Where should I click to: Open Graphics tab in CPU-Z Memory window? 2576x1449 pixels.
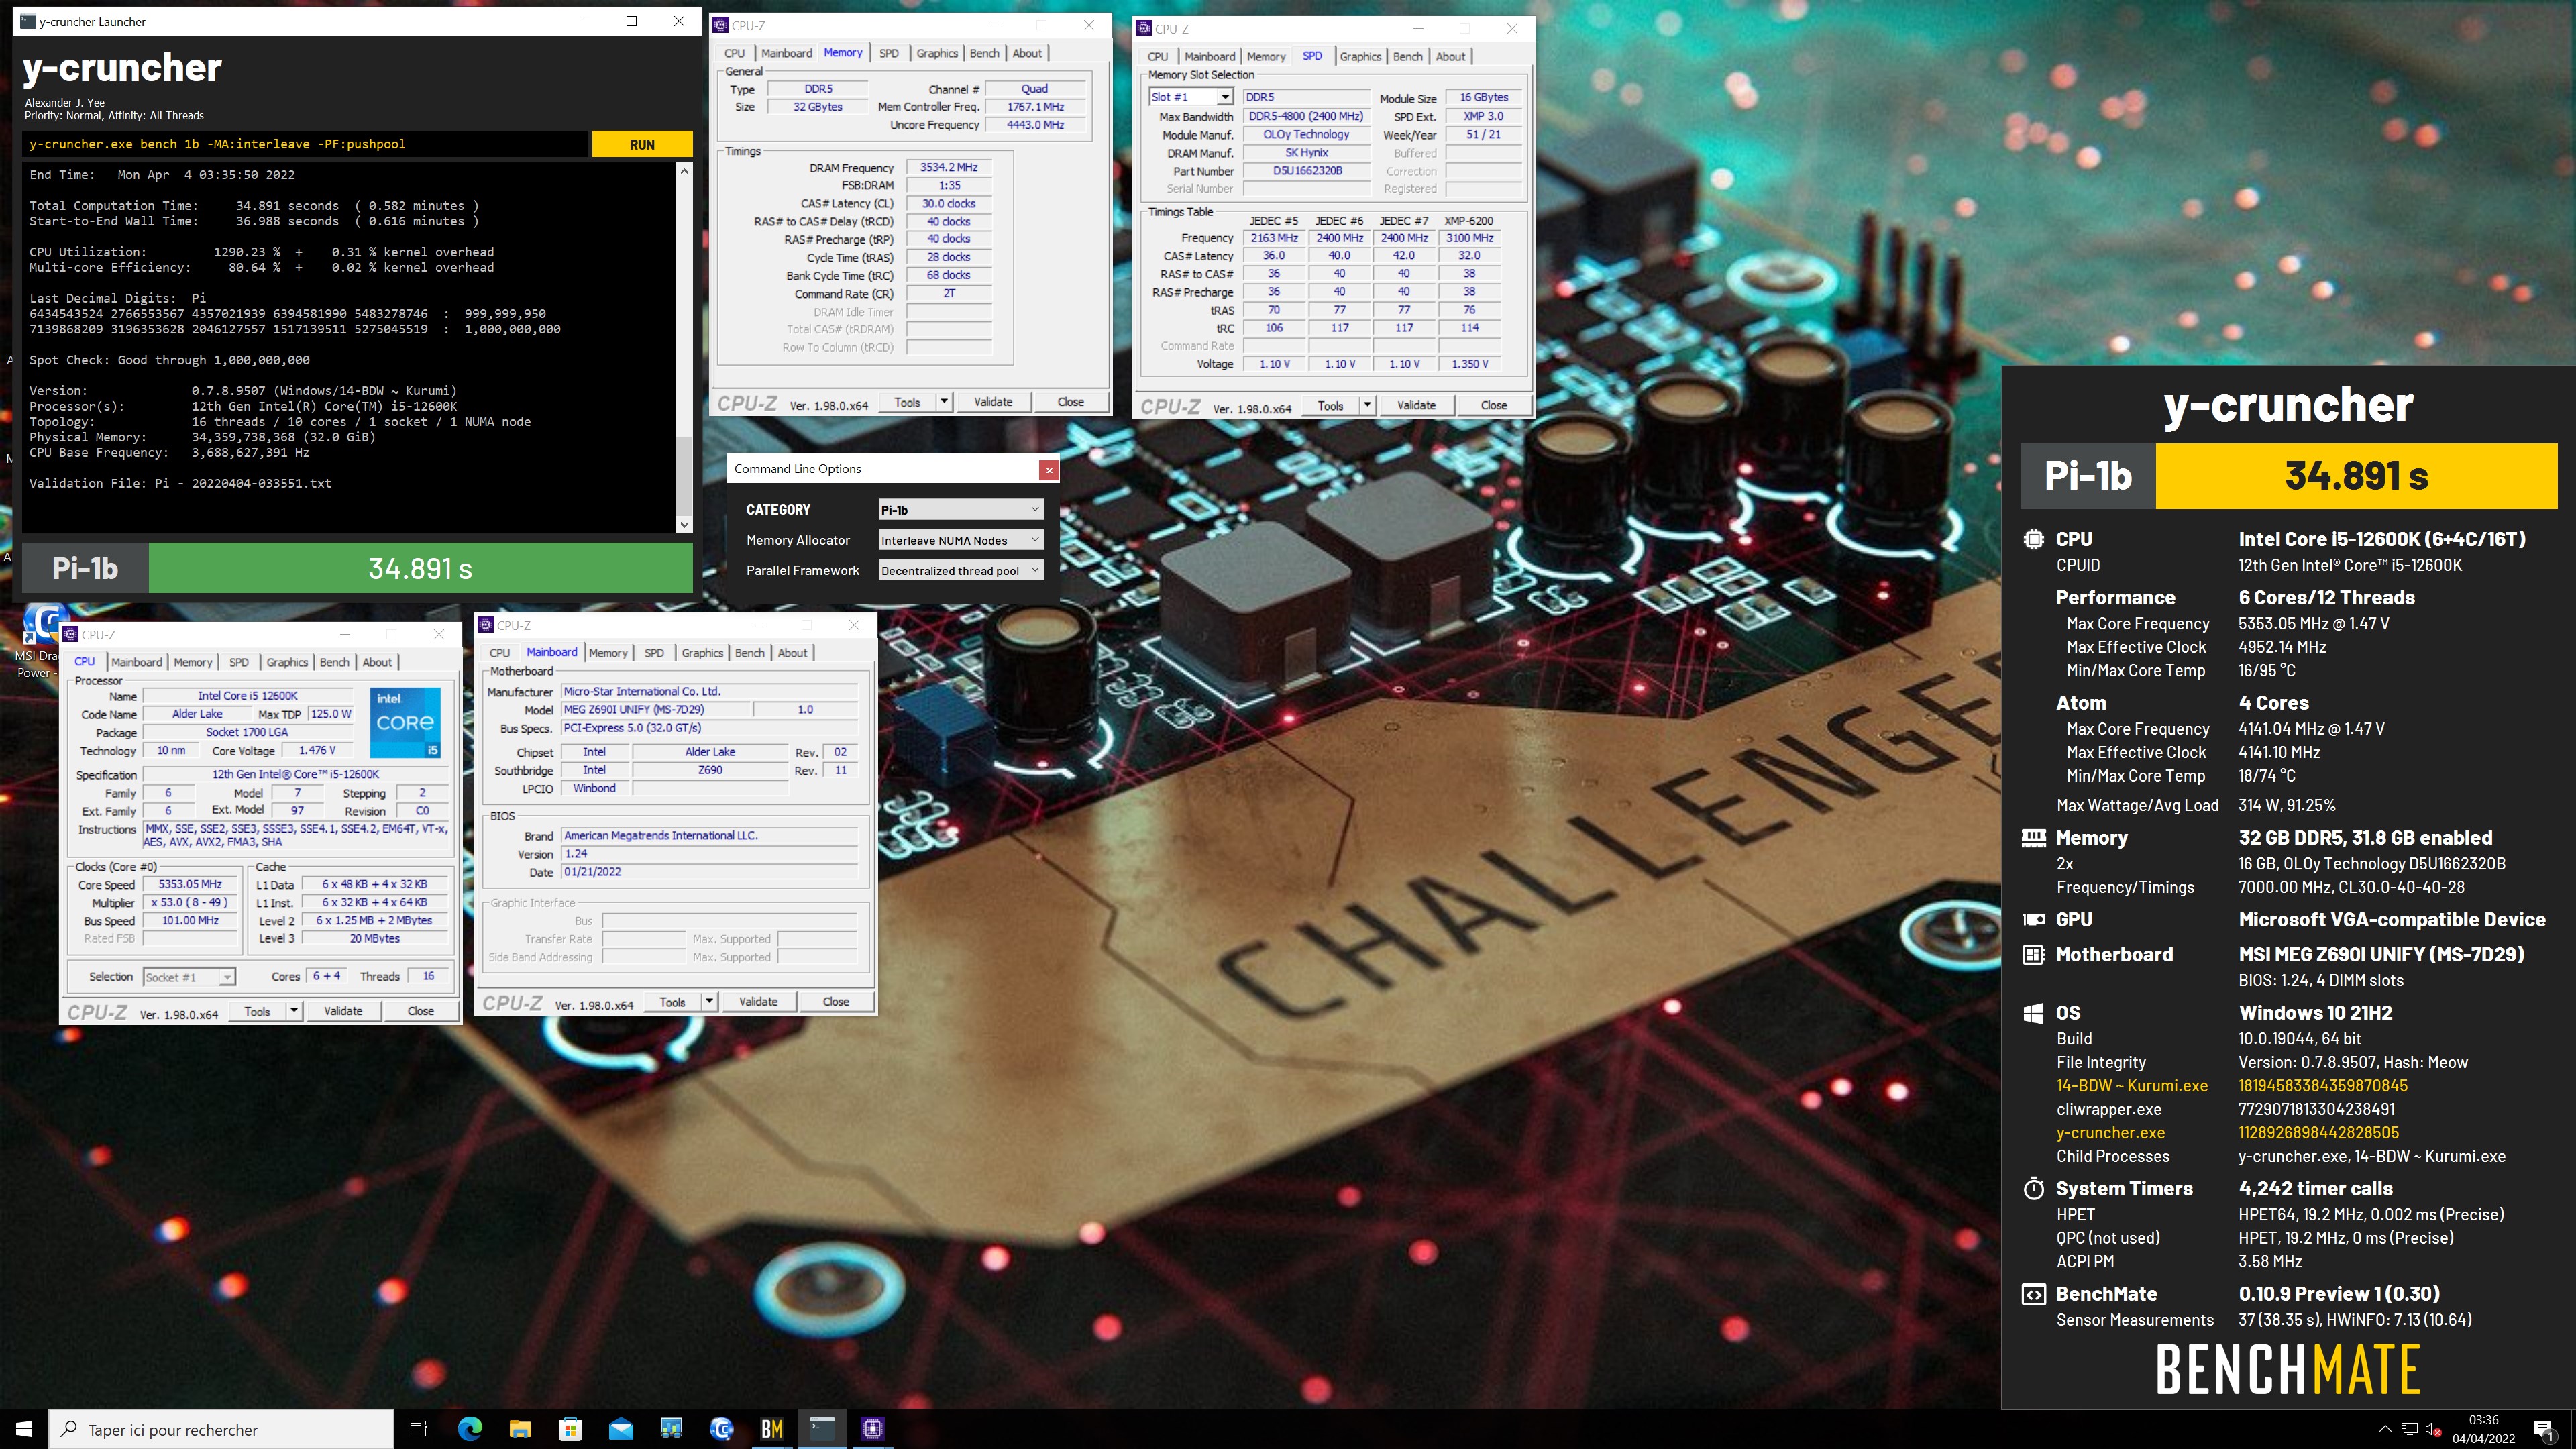[937, 53]
